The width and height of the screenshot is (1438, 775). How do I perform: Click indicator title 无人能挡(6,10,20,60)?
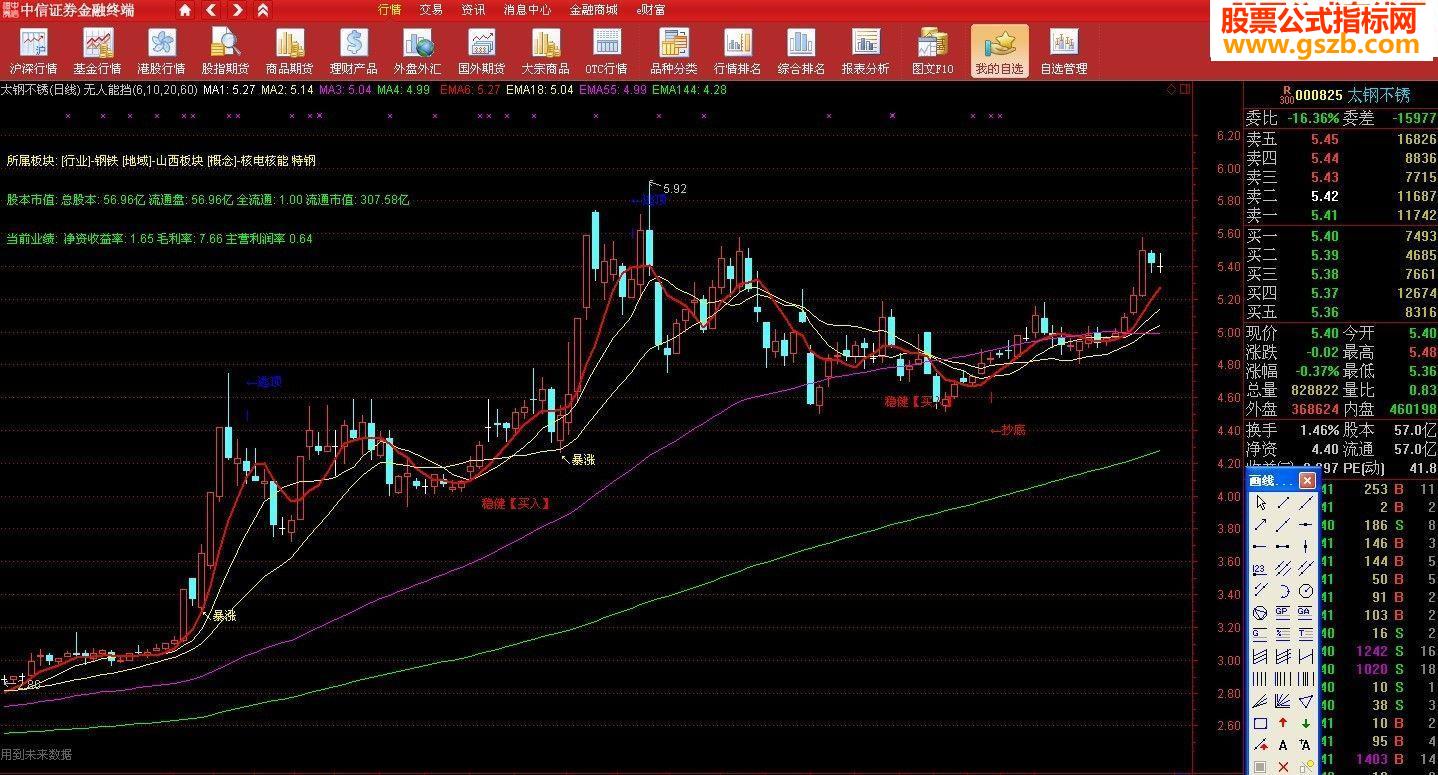[x=140, y=90]
